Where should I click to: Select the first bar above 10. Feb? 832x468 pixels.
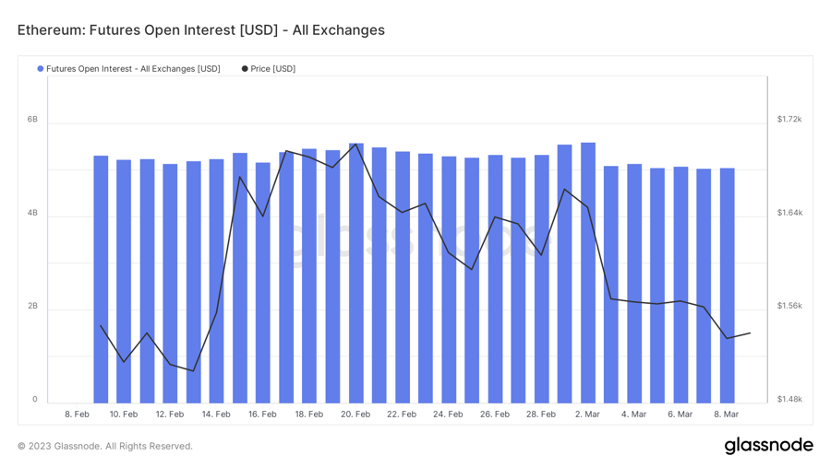(x=124, y=282)
